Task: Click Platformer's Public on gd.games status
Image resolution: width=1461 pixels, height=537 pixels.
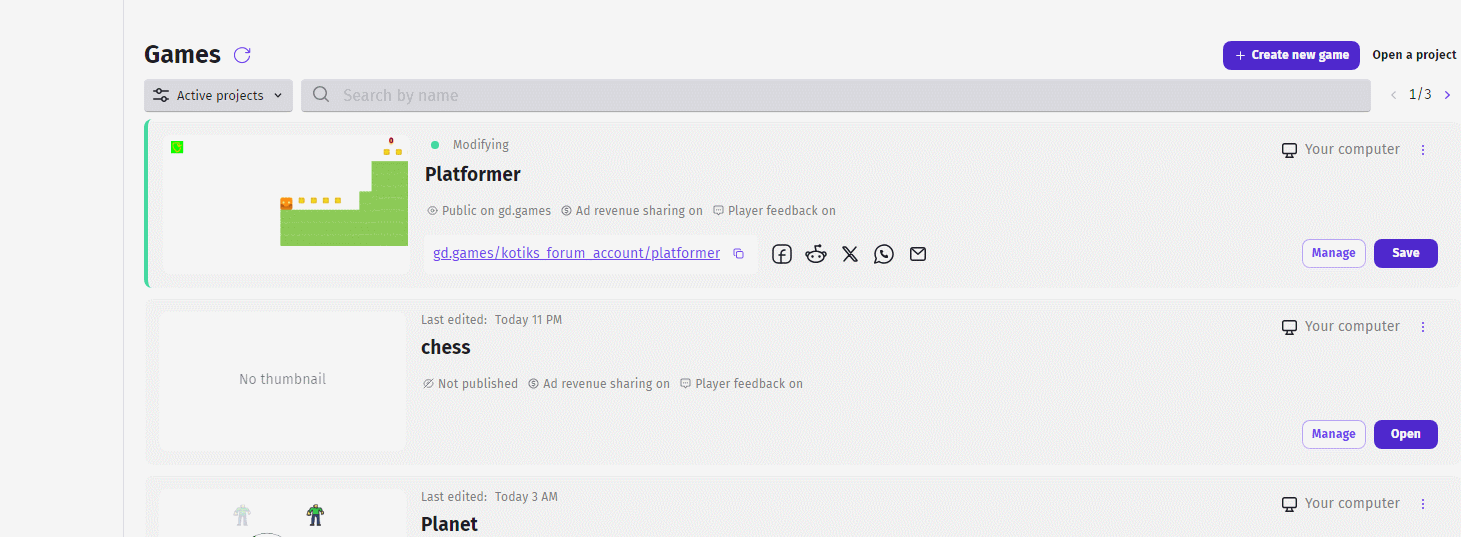Action: click(x=489, y=211)
